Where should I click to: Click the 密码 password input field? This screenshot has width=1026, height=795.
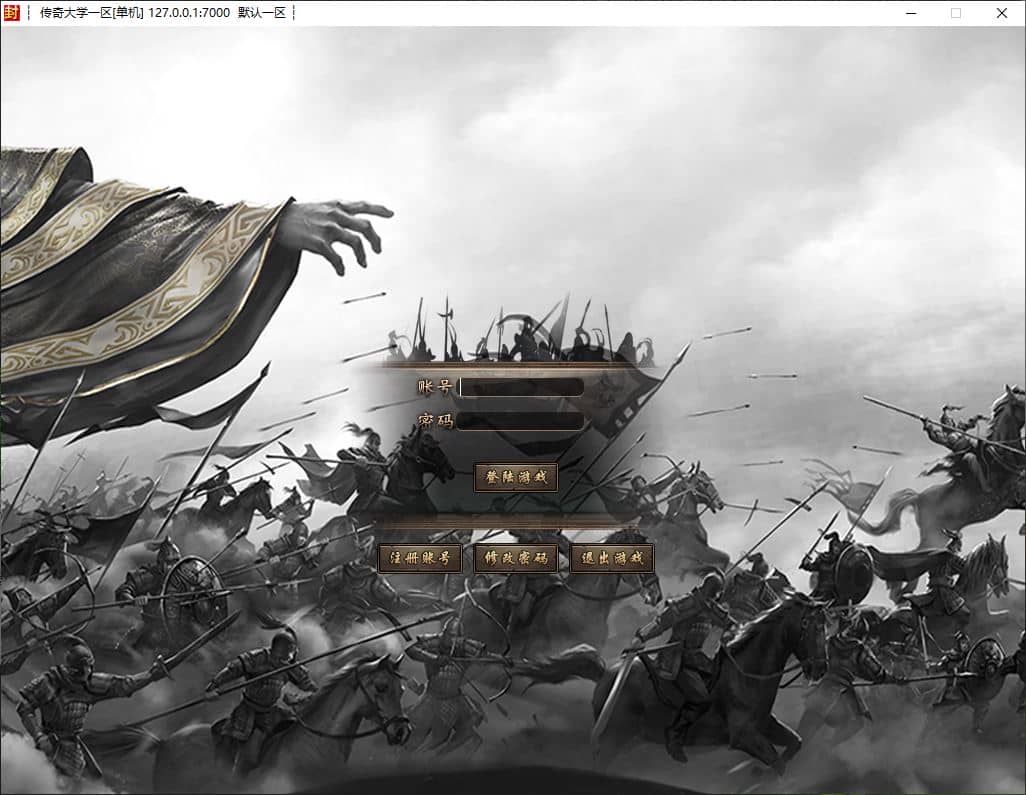pyautogui.click(x=521, y=421)
